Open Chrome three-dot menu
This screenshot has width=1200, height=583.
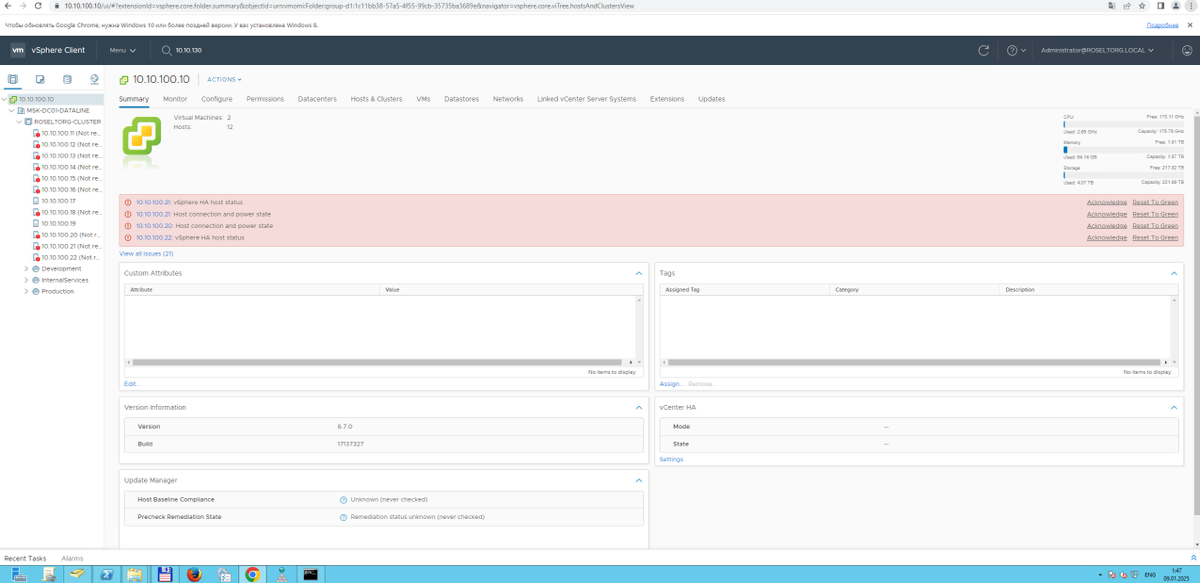coord(1191,6)
